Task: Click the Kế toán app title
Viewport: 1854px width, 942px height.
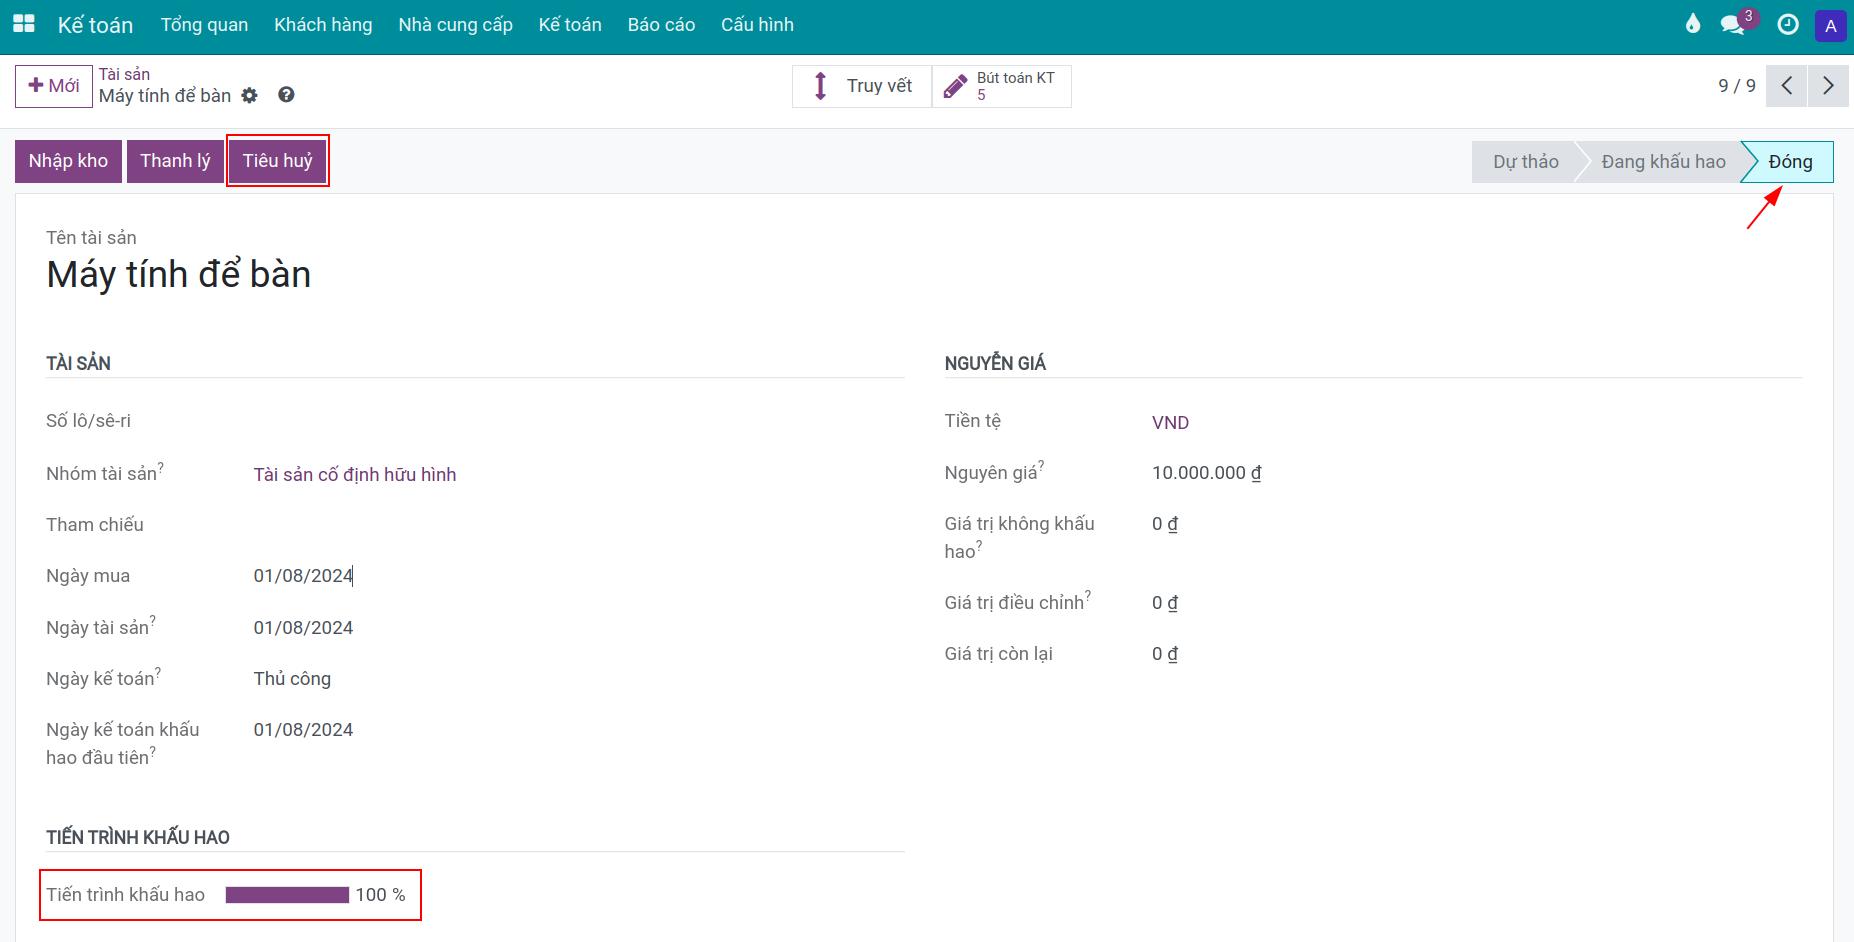Action: tap(95, 25)
